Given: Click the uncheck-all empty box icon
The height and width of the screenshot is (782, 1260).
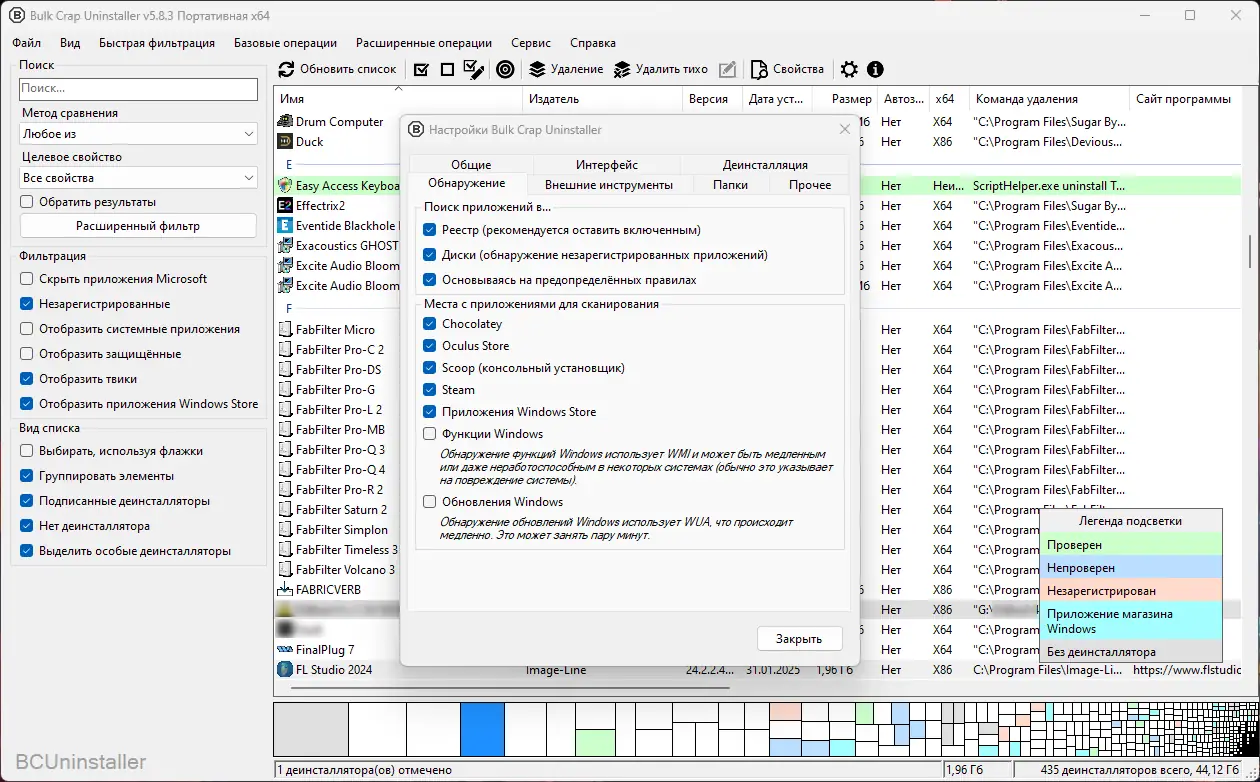Looking at the screenshot, I should pyautogui.click(x=447, y=69).
